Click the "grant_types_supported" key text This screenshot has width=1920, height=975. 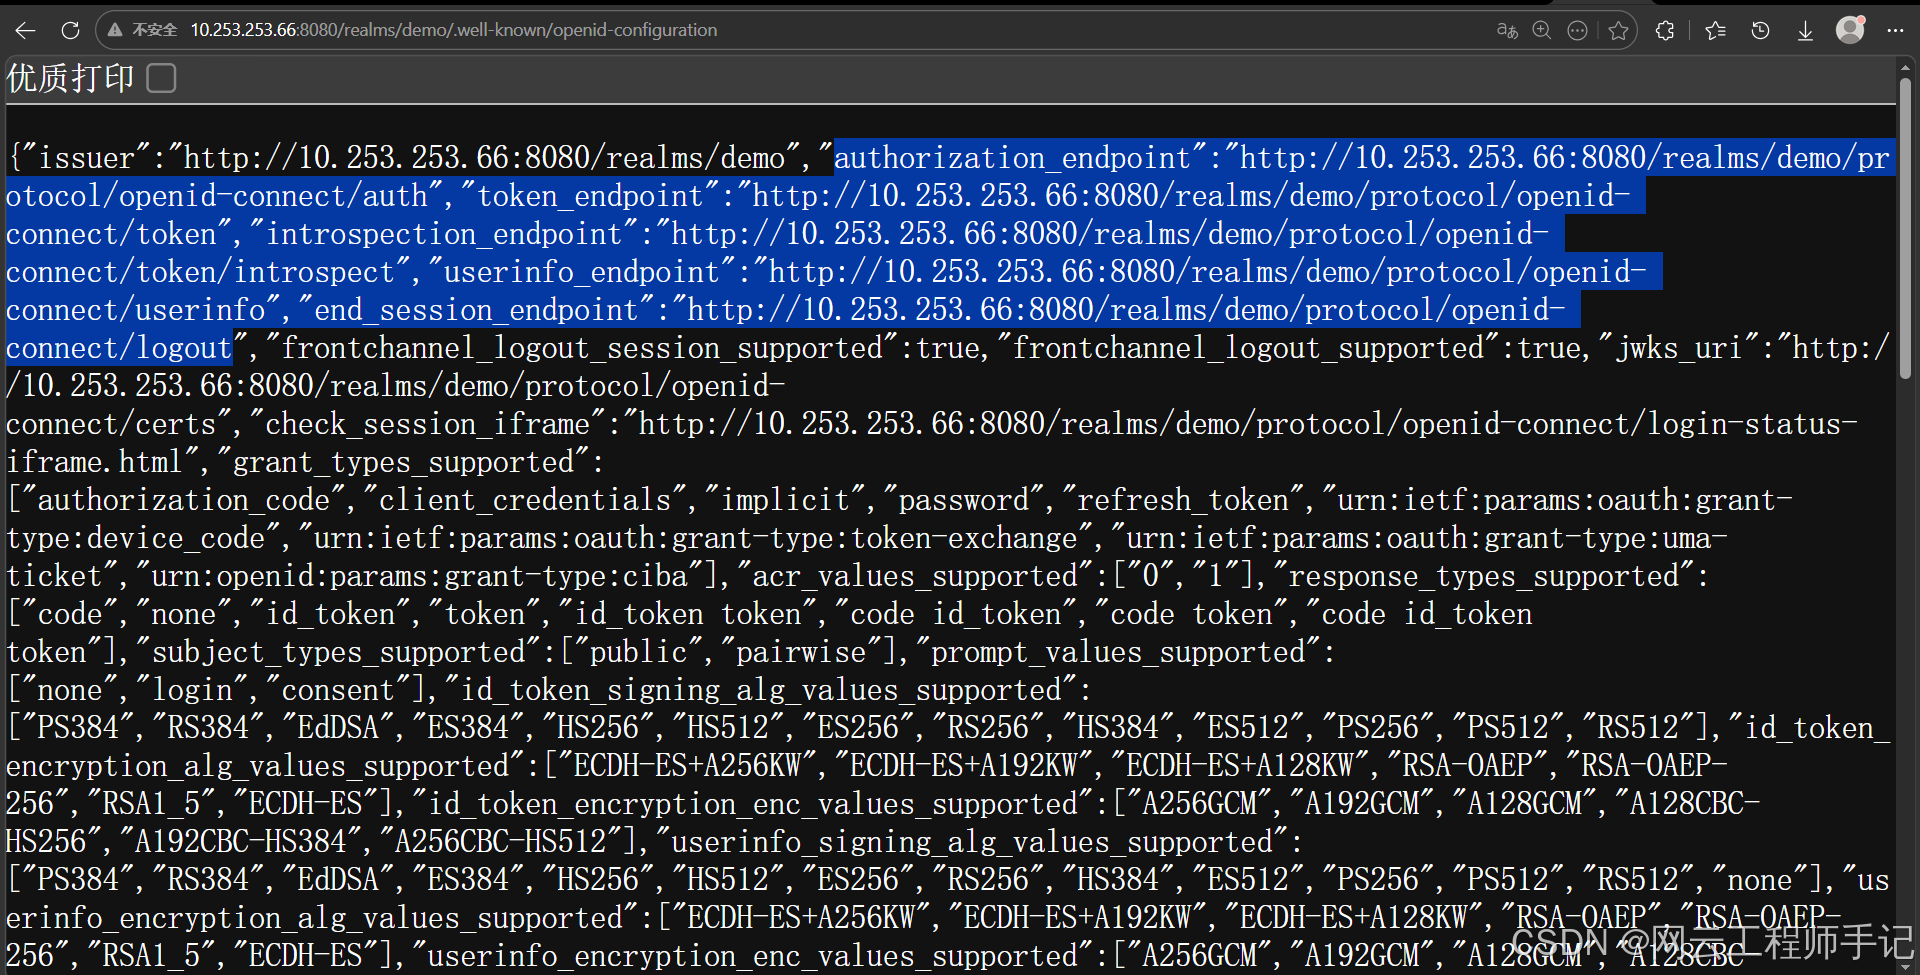click(x=404, y=462)
